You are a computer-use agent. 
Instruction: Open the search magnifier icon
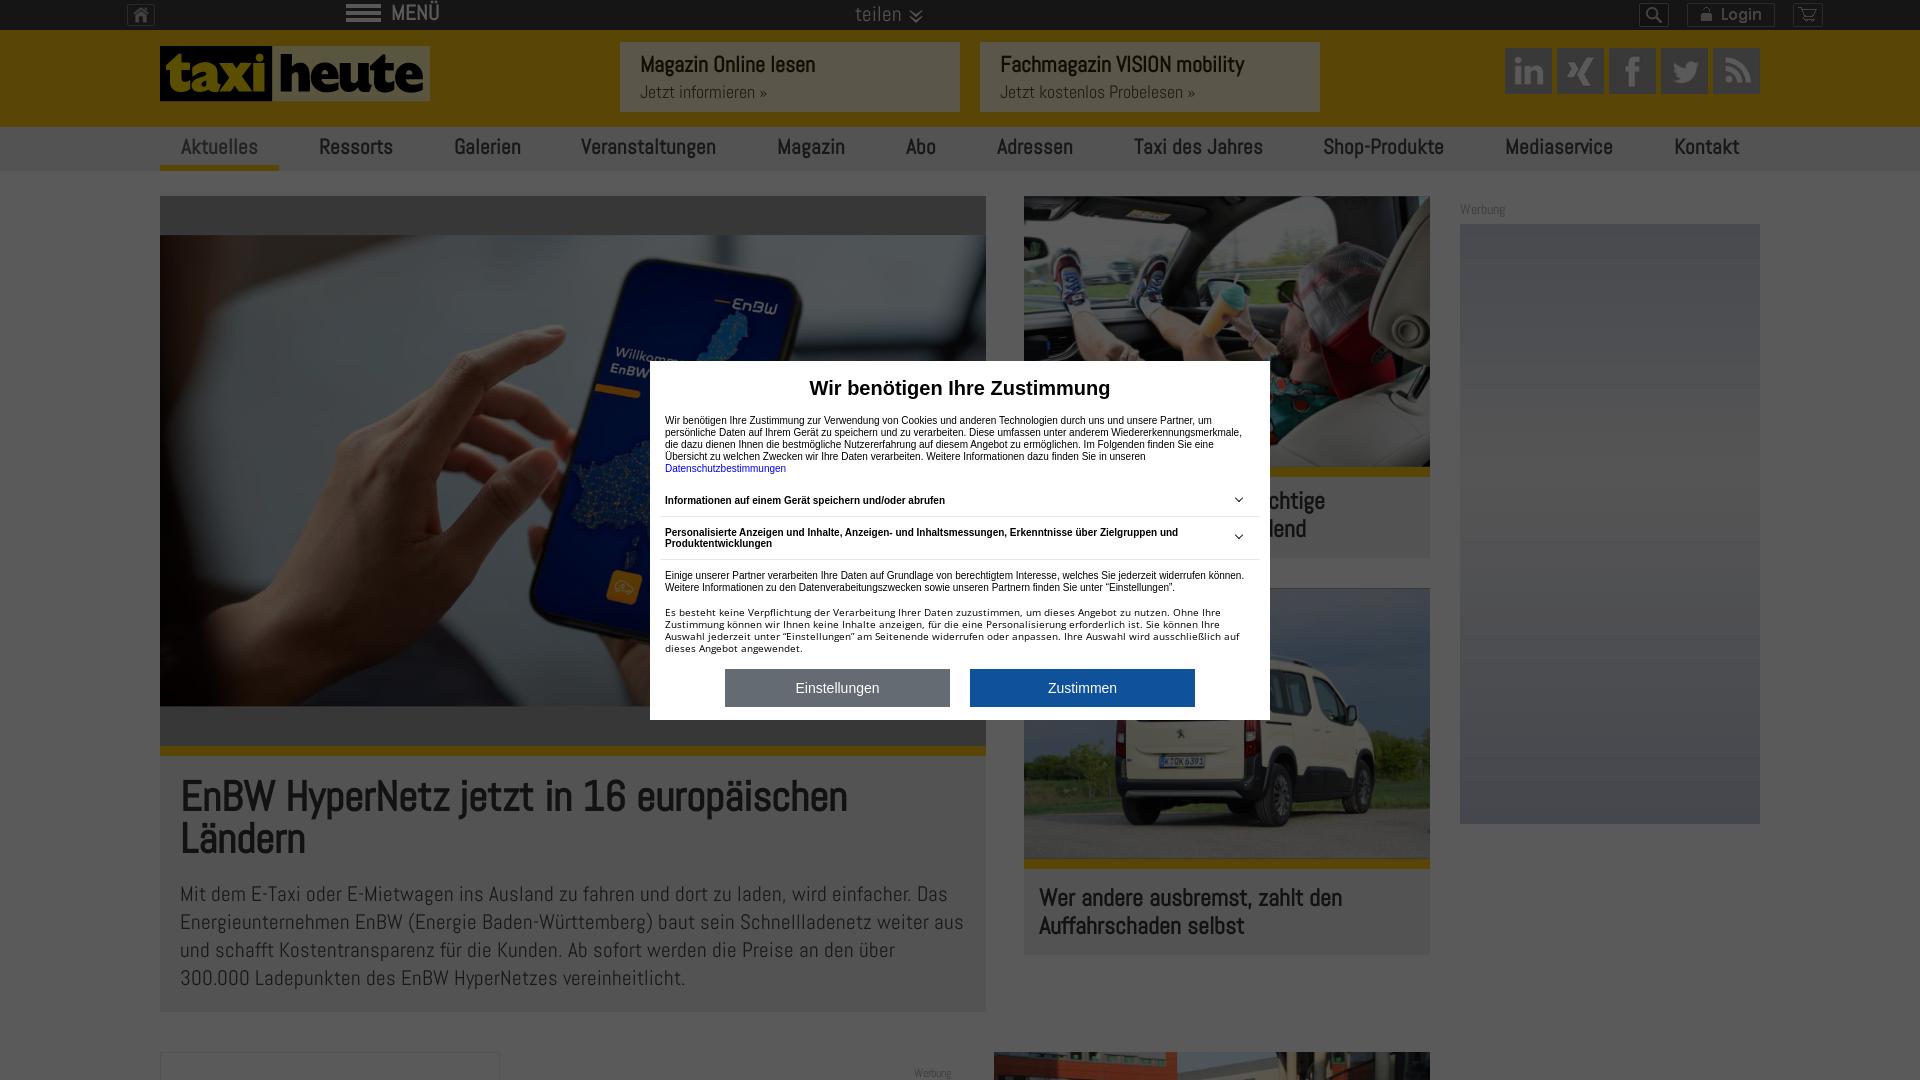point(1654,15)
